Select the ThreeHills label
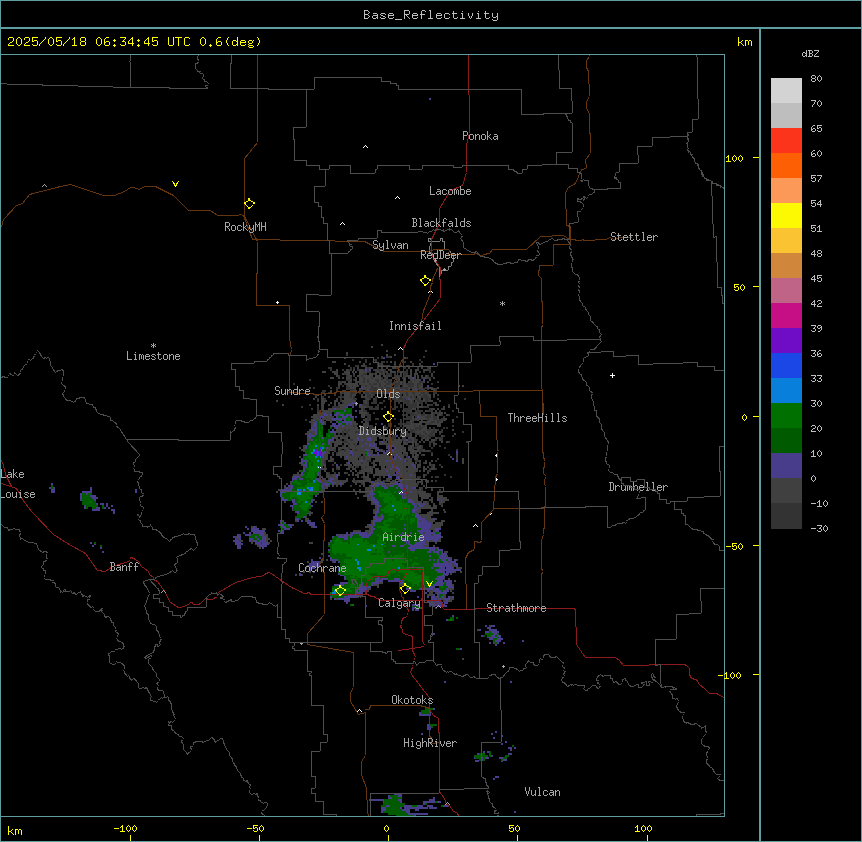The width and height of the screenshot is (862, 842). [537, 418]
